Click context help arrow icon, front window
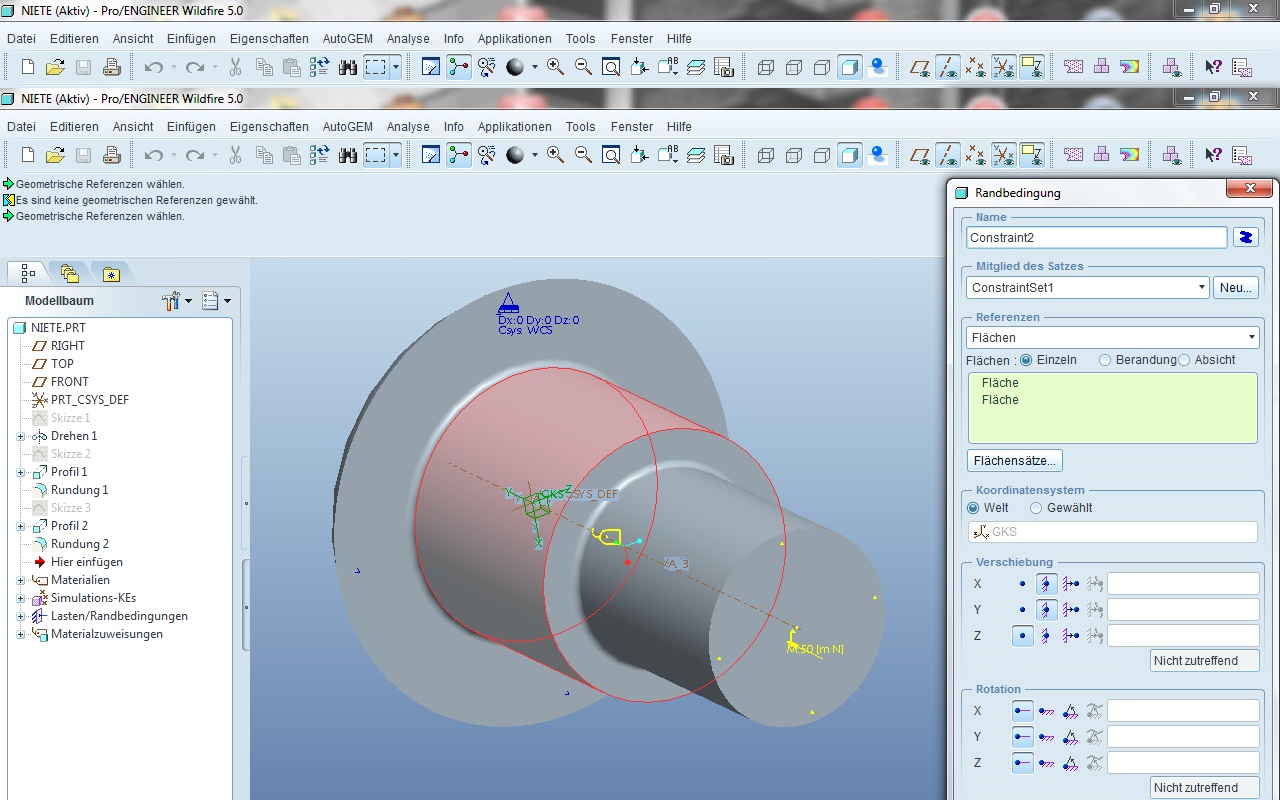Viewport: 1280px width, 800px height. tap(1214, 155)
